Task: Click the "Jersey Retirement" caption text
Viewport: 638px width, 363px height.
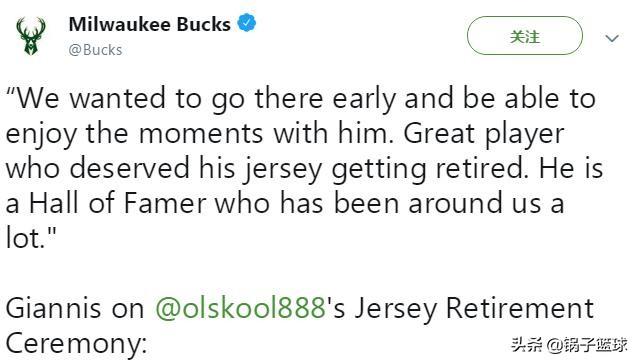Action: tap(474, 308)
